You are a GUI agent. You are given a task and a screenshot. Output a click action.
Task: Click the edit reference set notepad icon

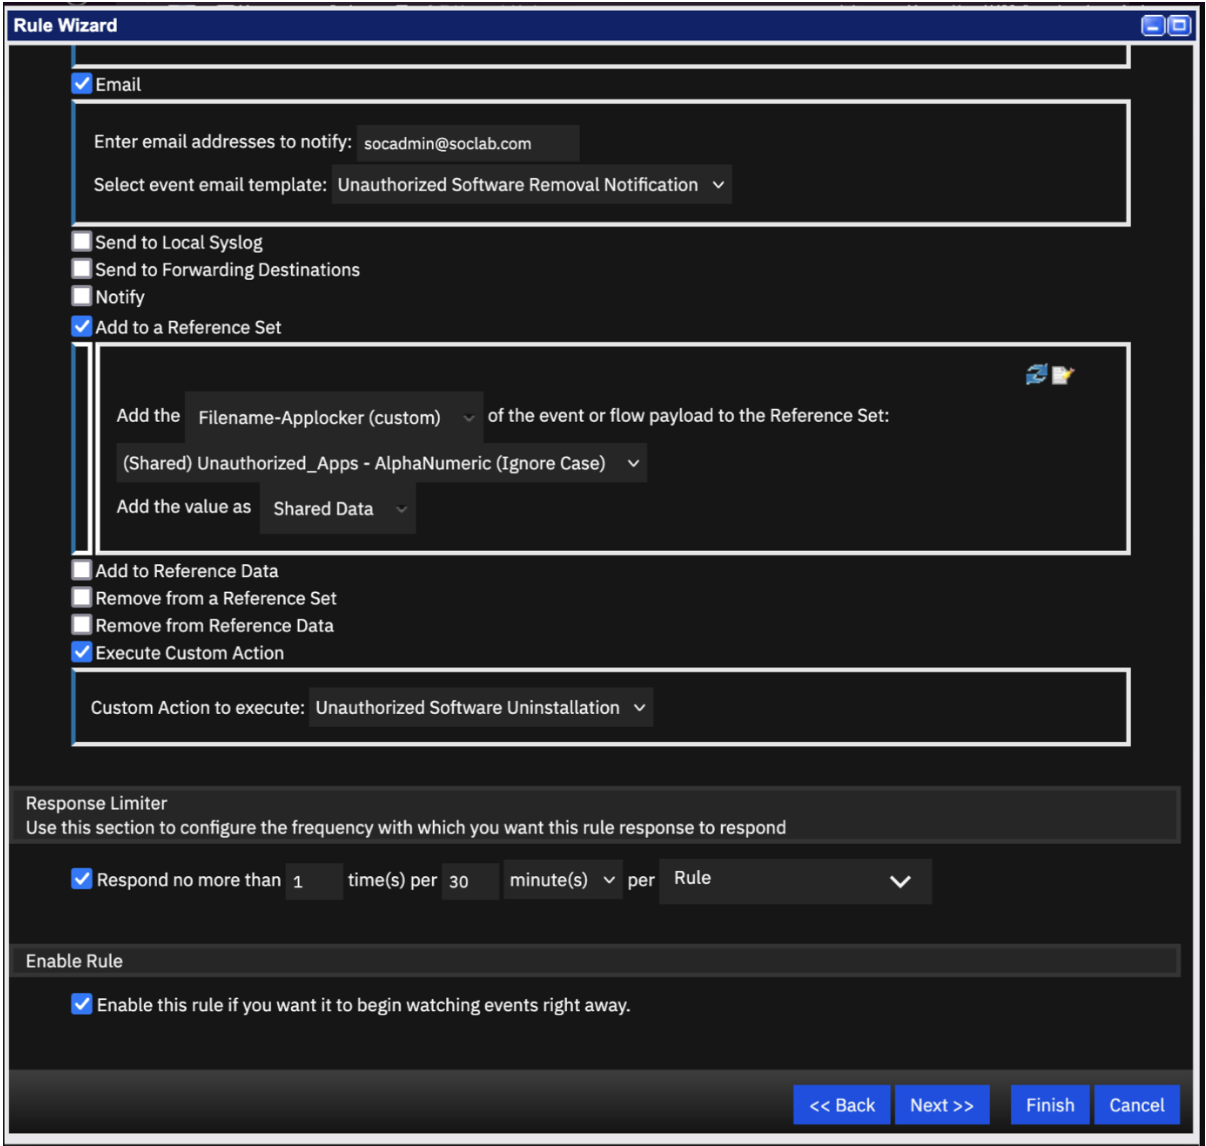1062,375
